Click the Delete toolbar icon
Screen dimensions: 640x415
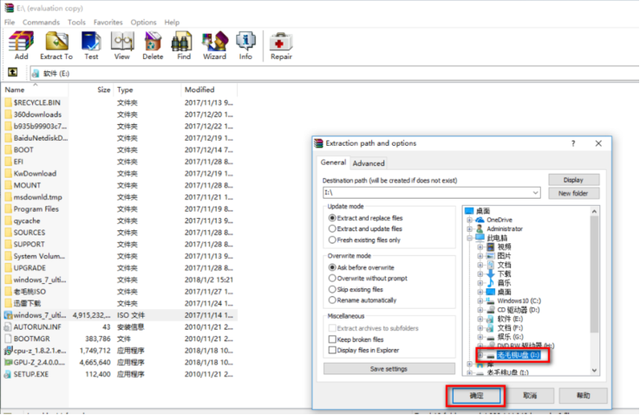(153, 41)
